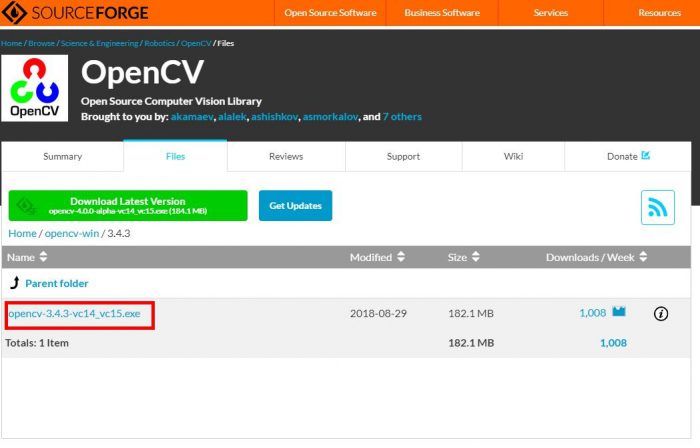Image resolution: width=700 pixels, height=448 pixels.
Task: Click the Get Updates button
Action: pyautogui.click(x=295, y=205)
